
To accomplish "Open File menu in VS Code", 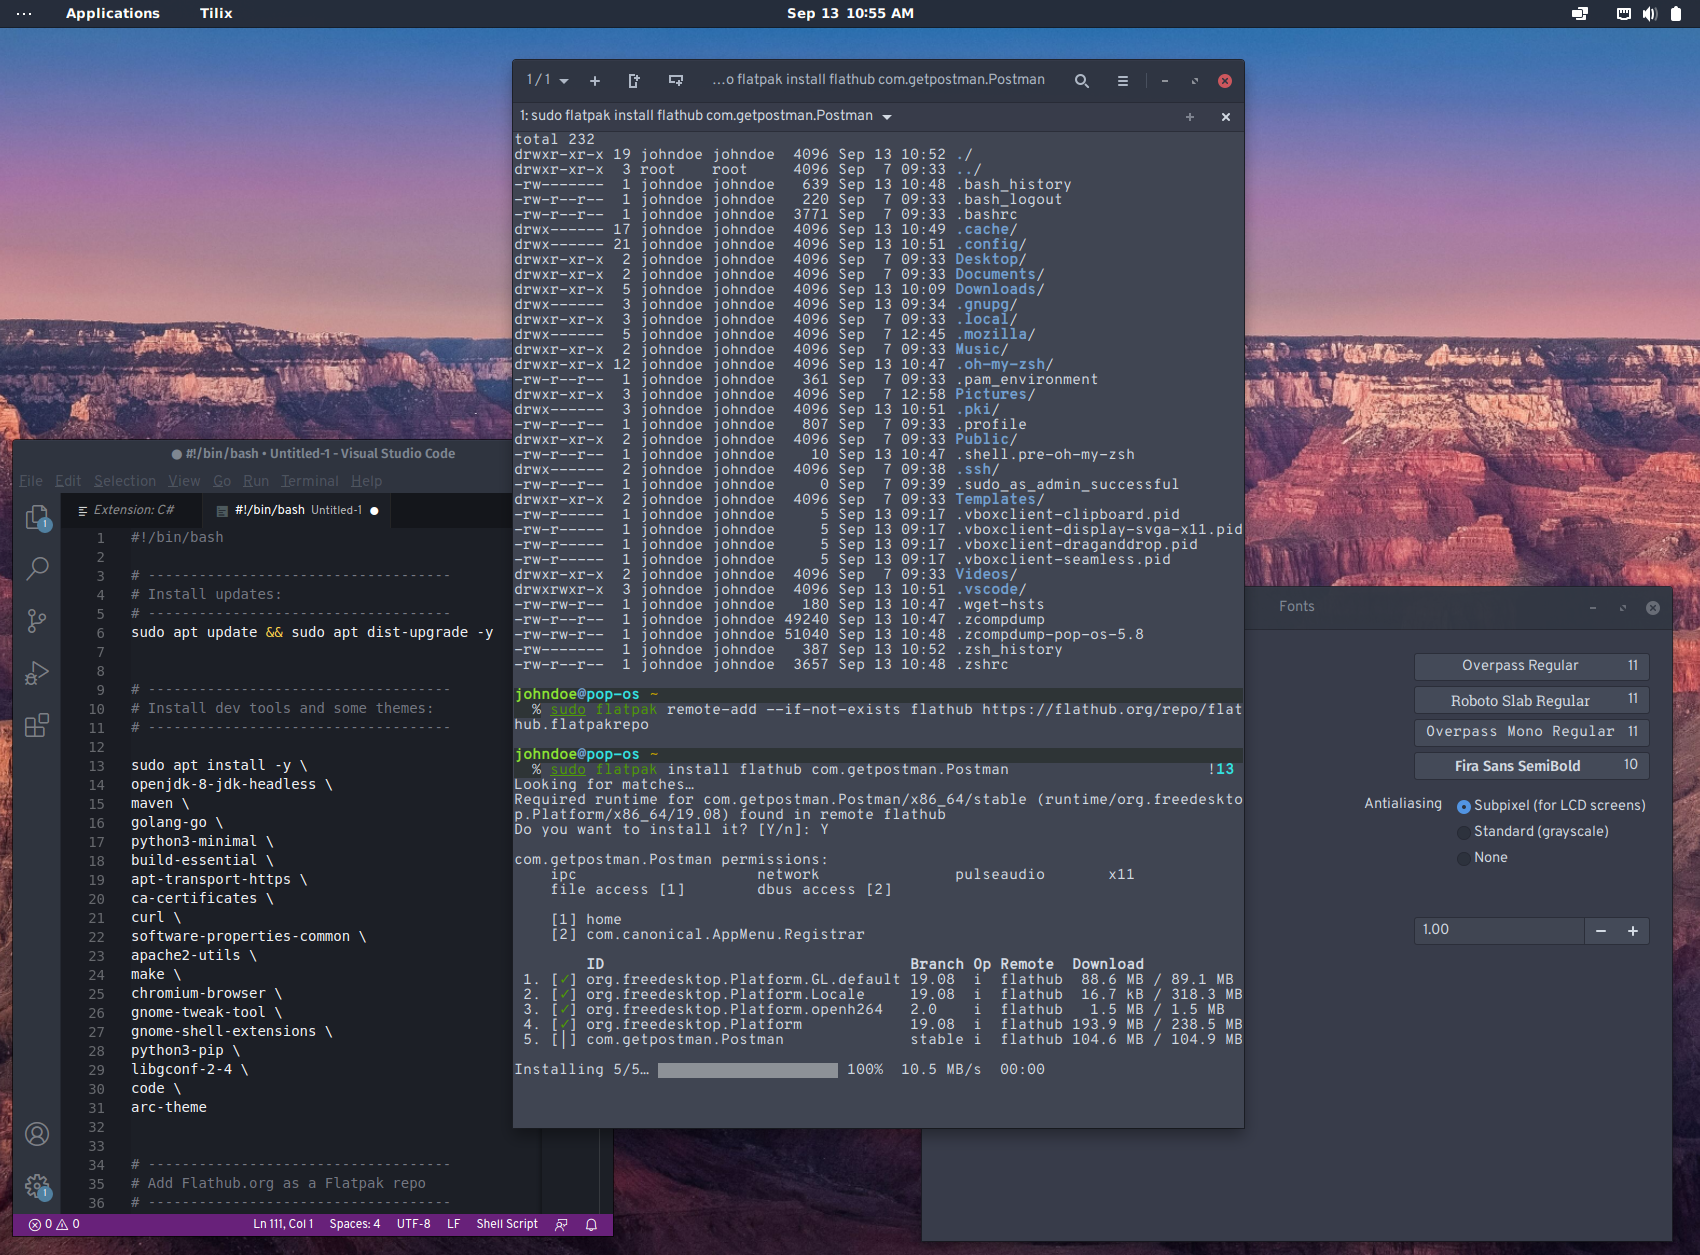I will coord(31,481).
